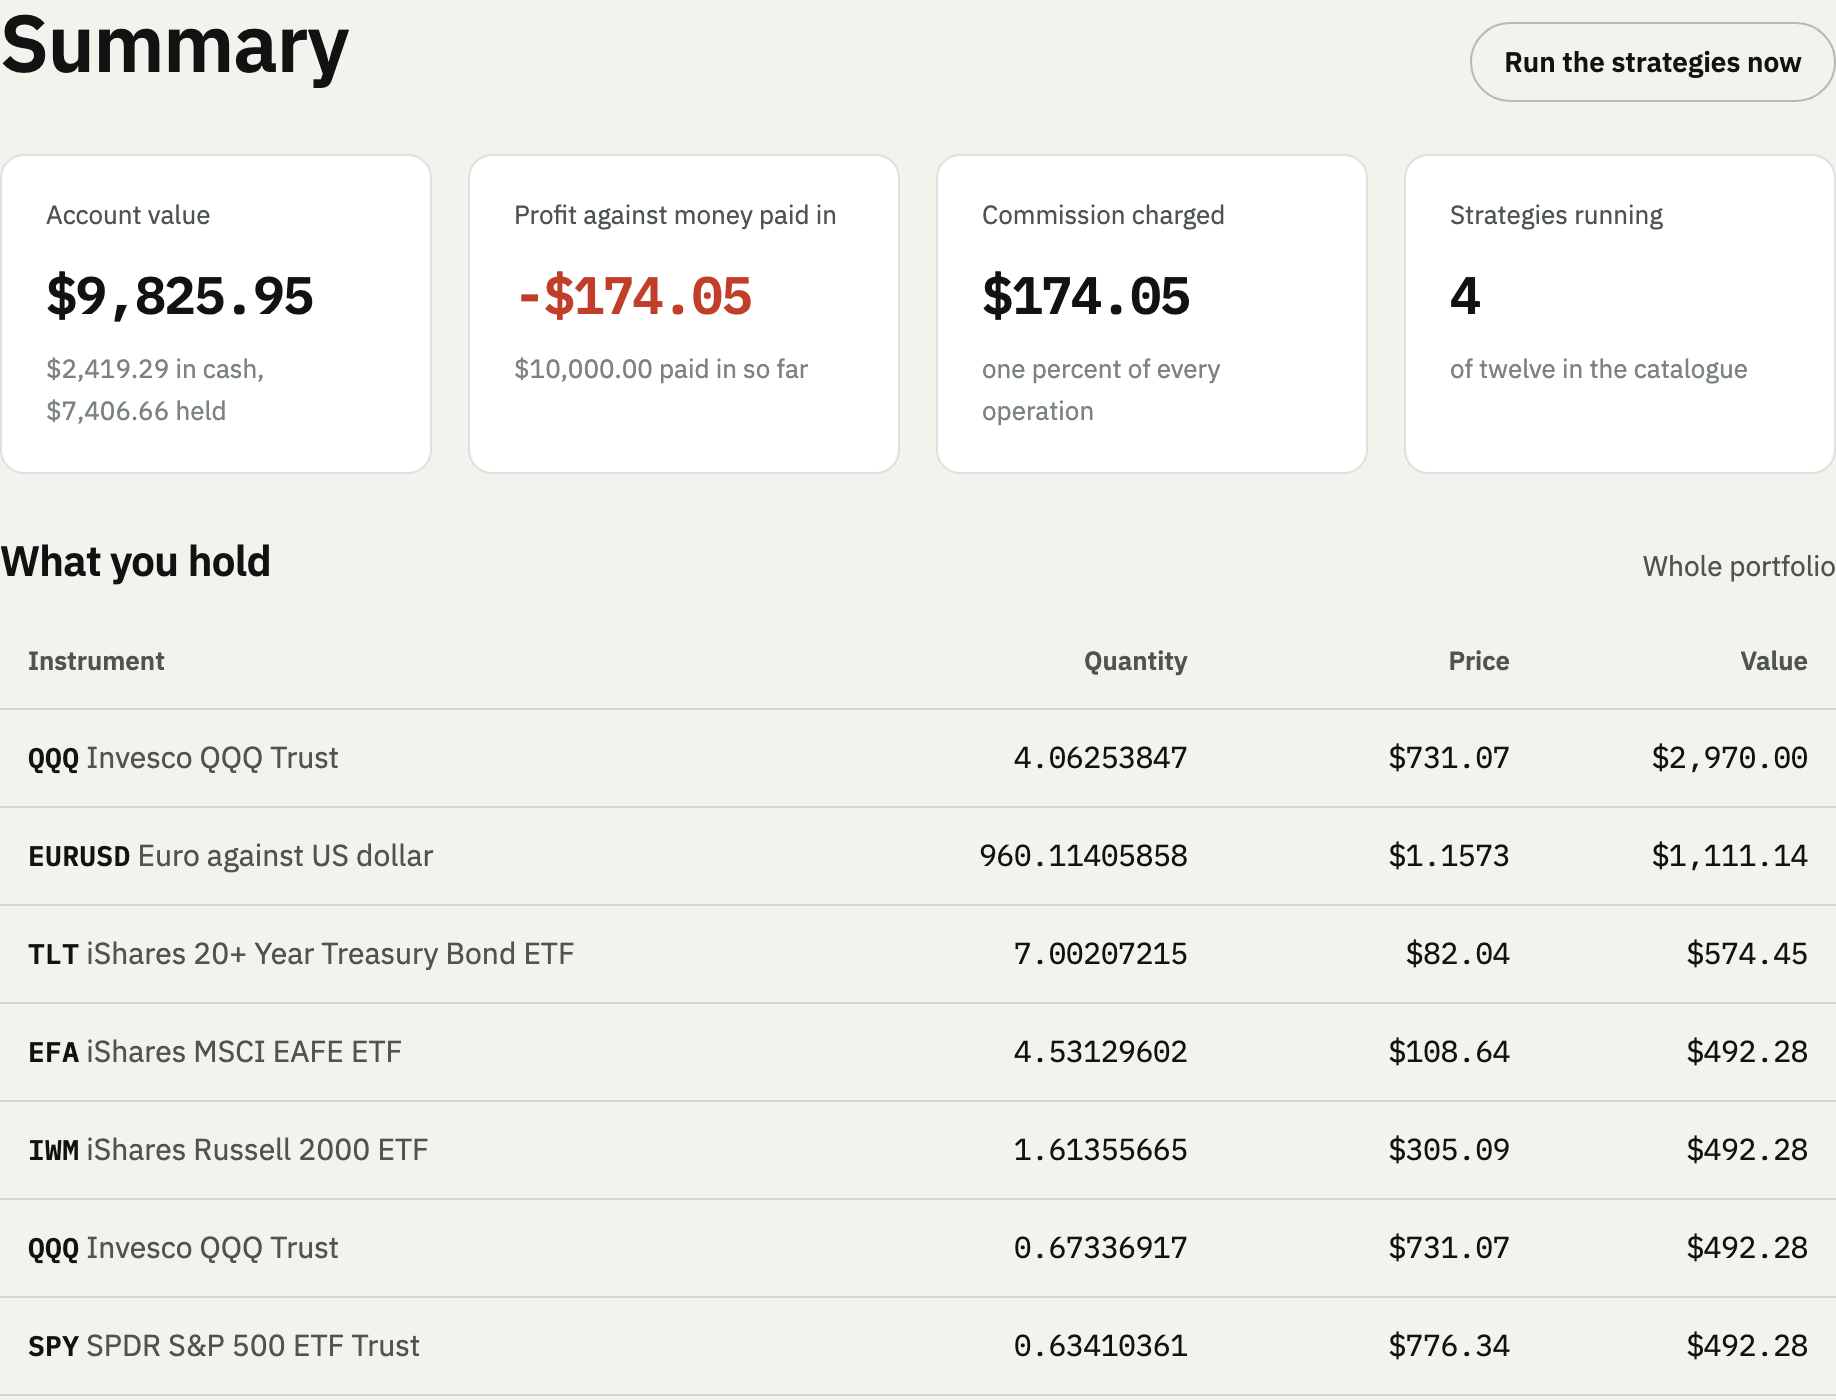Click the quantity 960.11405858
1836x1400 pixels.
coord(1083,856)
